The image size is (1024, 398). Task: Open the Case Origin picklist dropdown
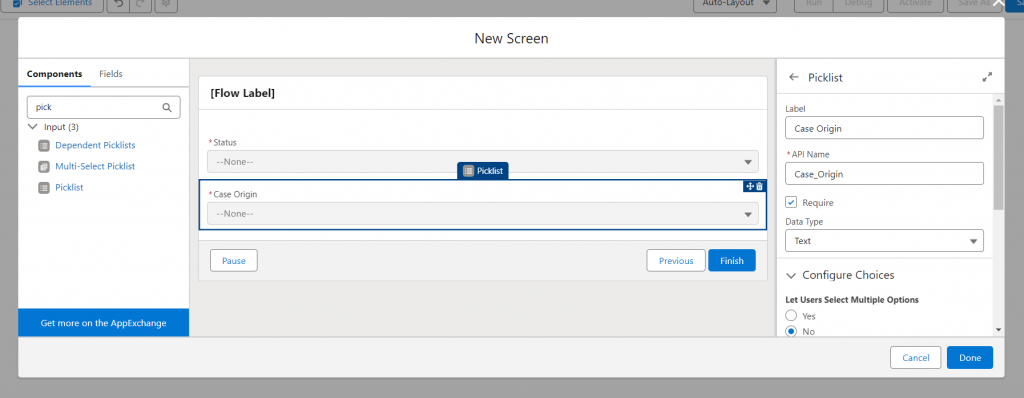click(483, 214)
